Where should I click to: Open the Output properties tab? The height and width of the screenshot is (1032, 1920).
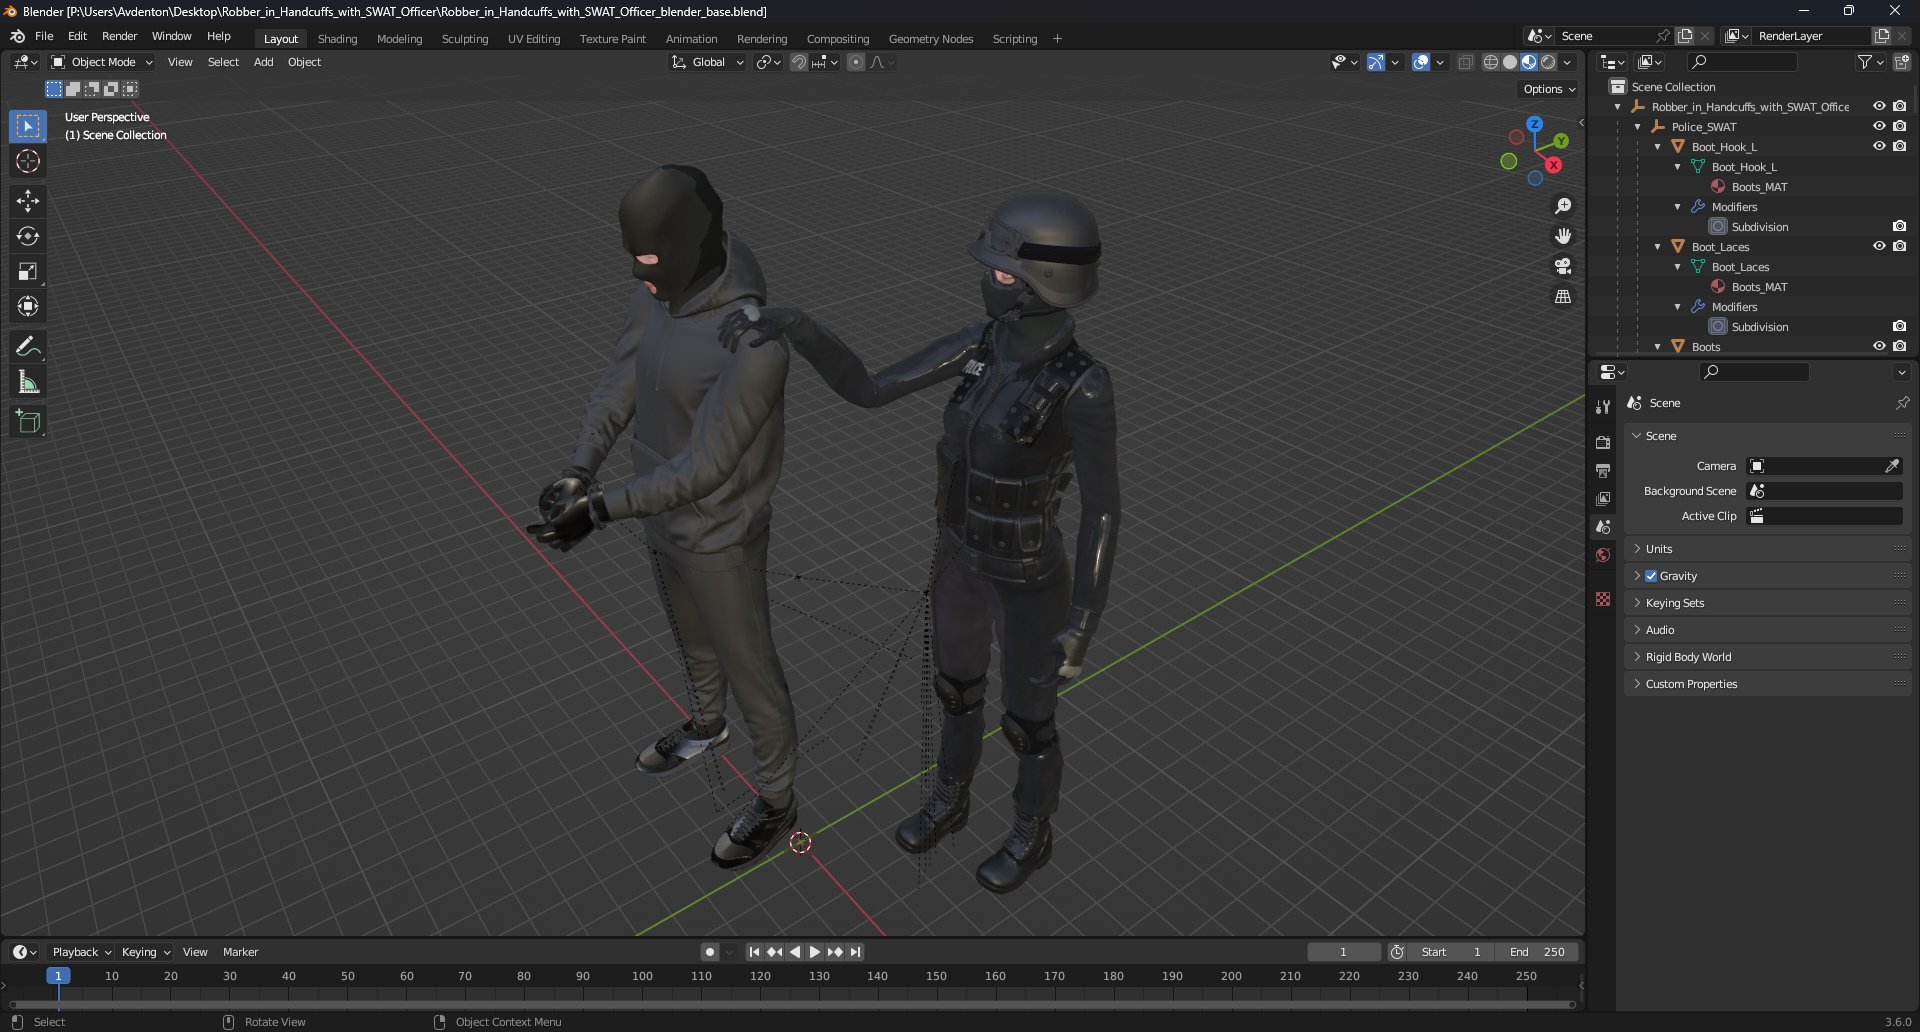(x=1603, y=470)
